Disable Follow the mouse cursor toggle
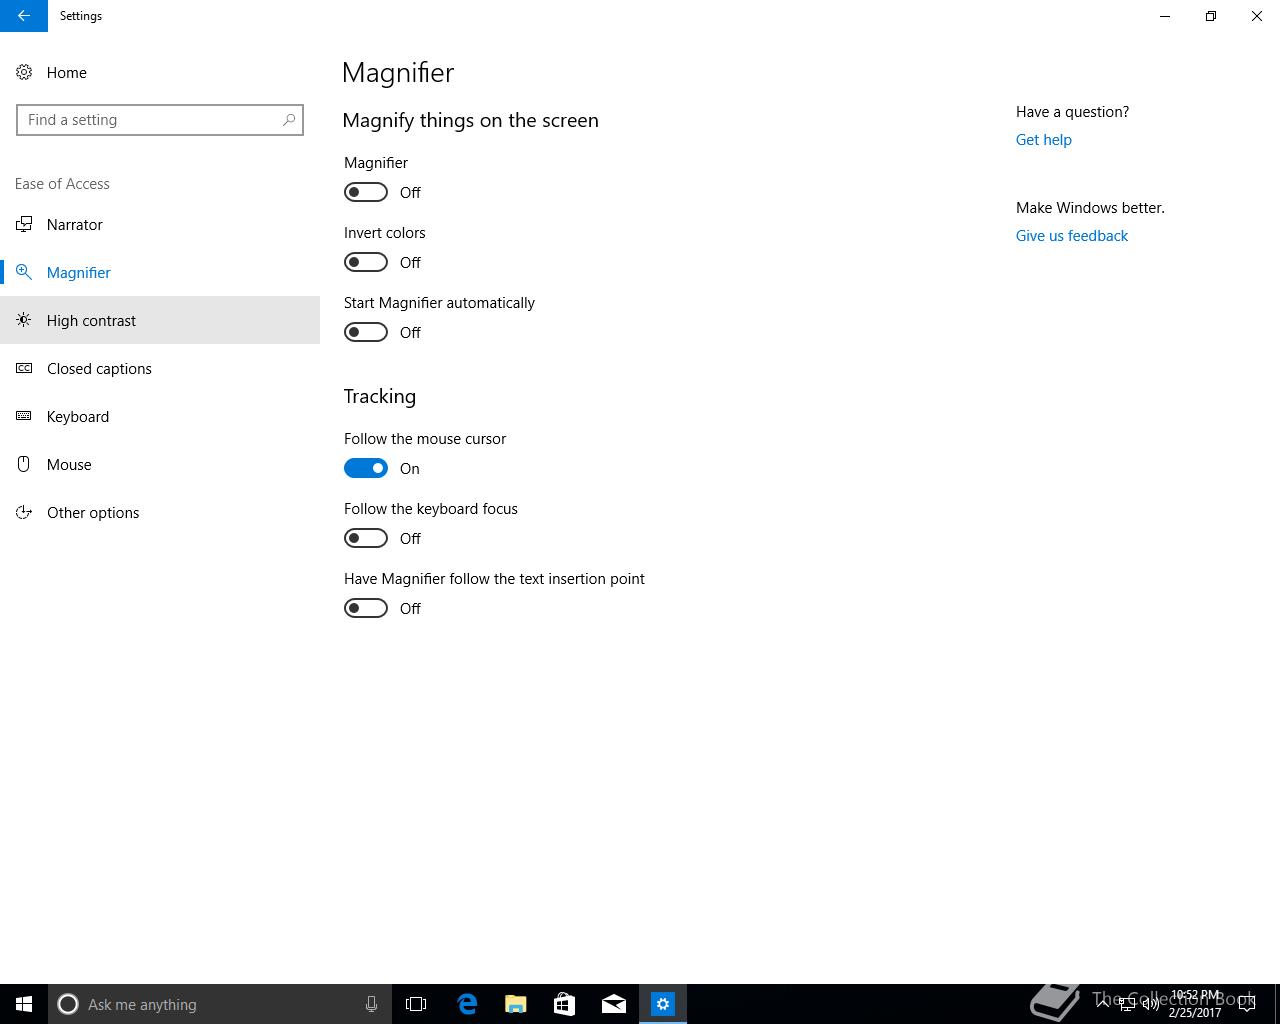This screenshot has height=1024, width=1280. point(366,468)
